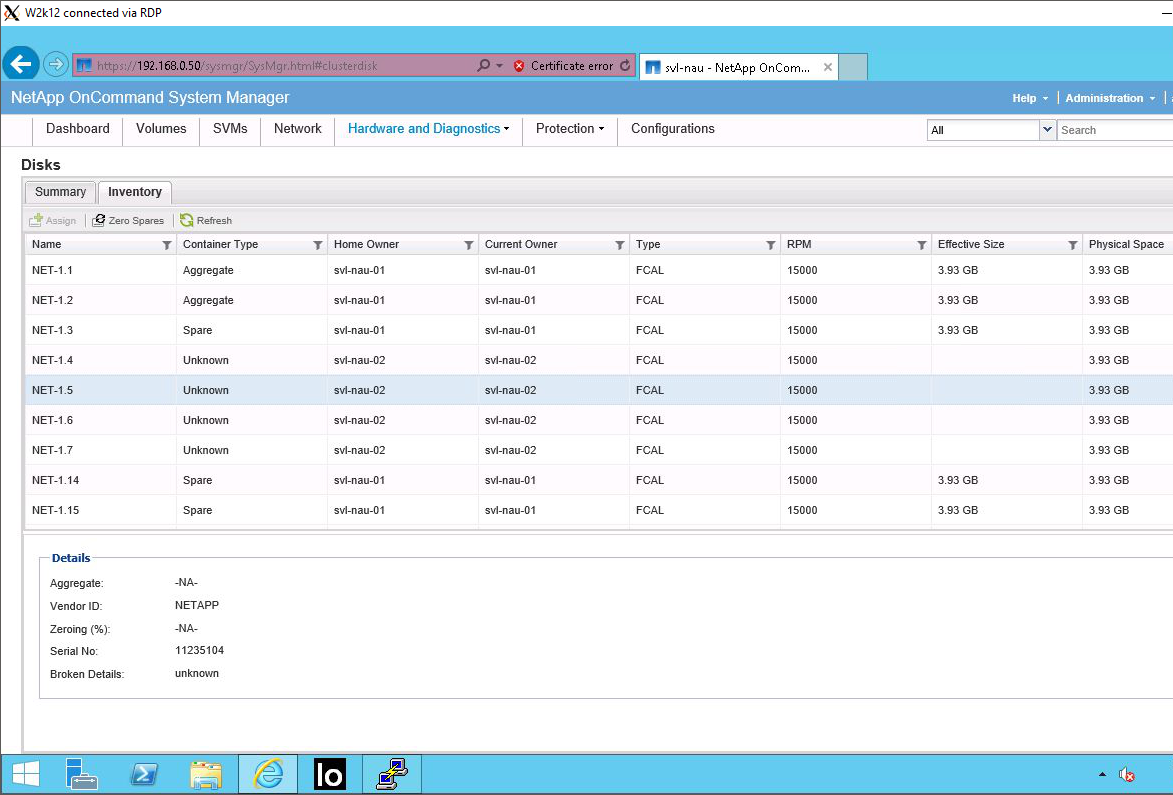Expand the Protection dropdown menu
This screenshot has width=1173, height=795.
(569, 129)
